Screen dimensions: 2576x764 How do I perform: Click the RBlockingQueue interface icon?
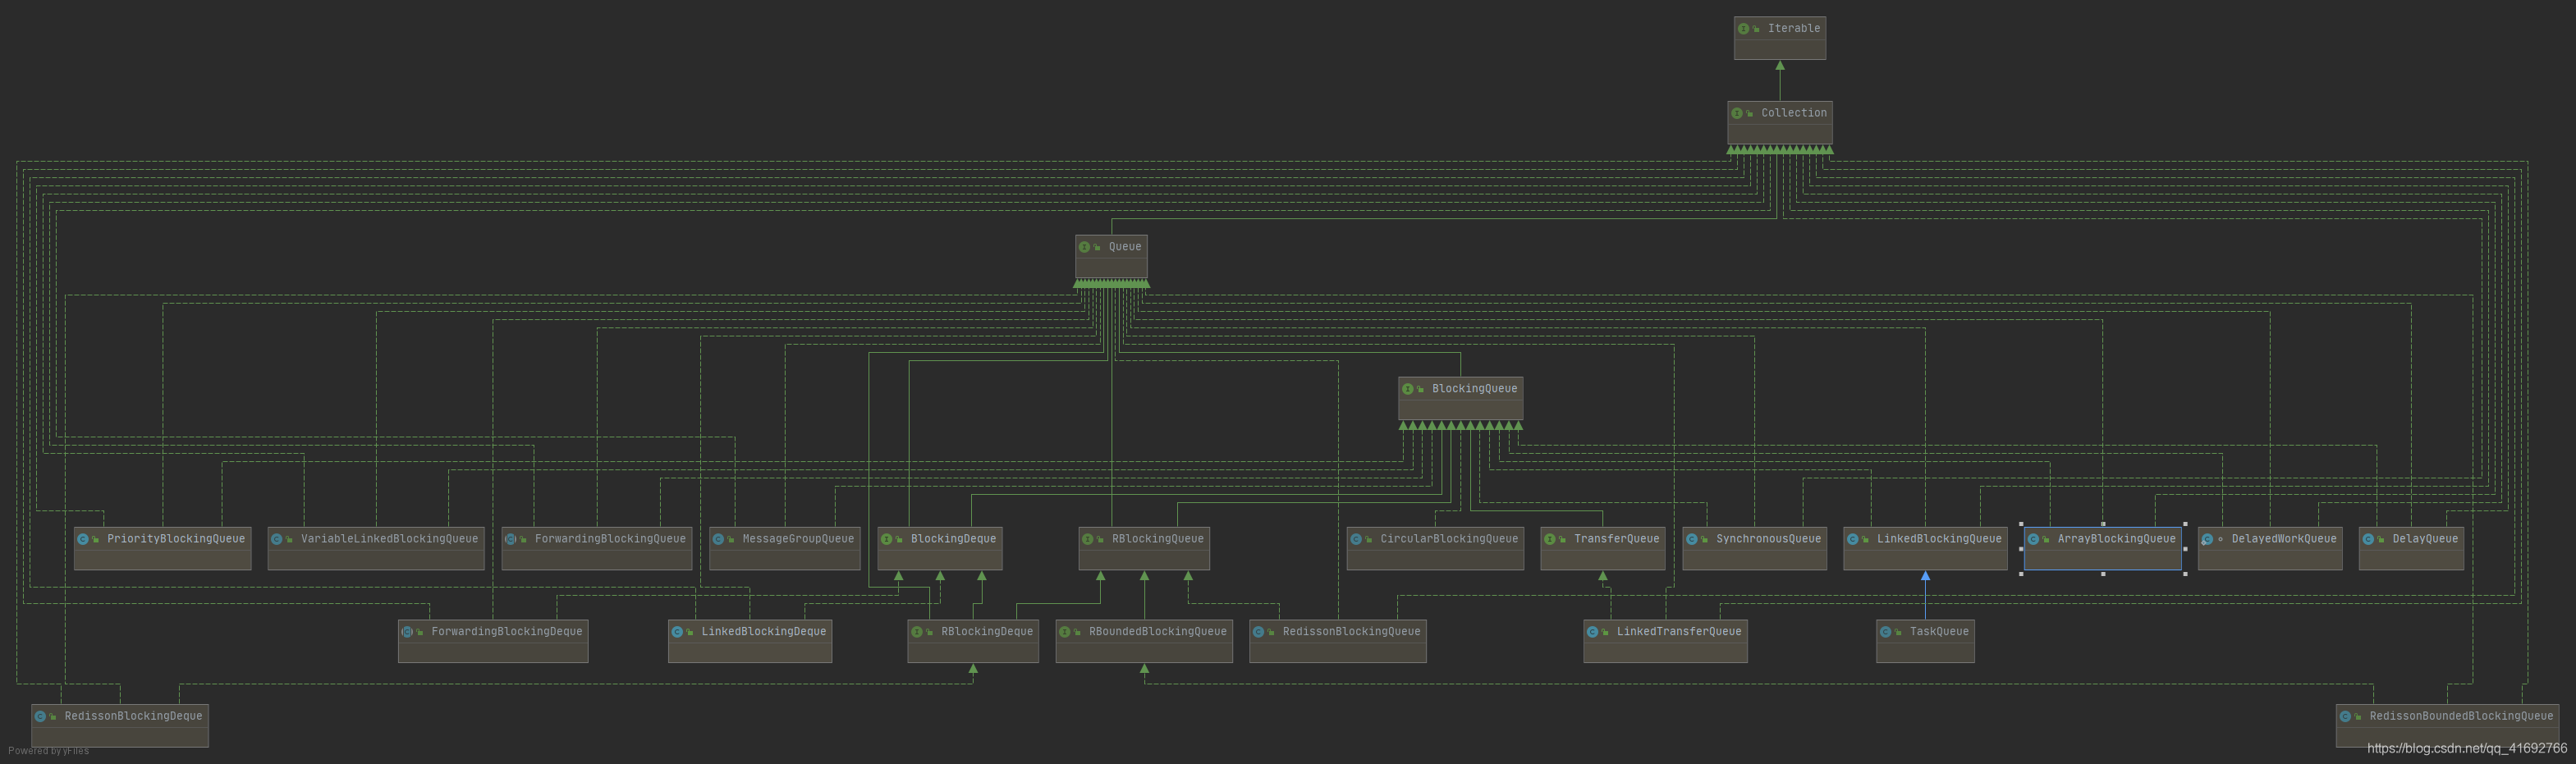(x=1087, y=539)
